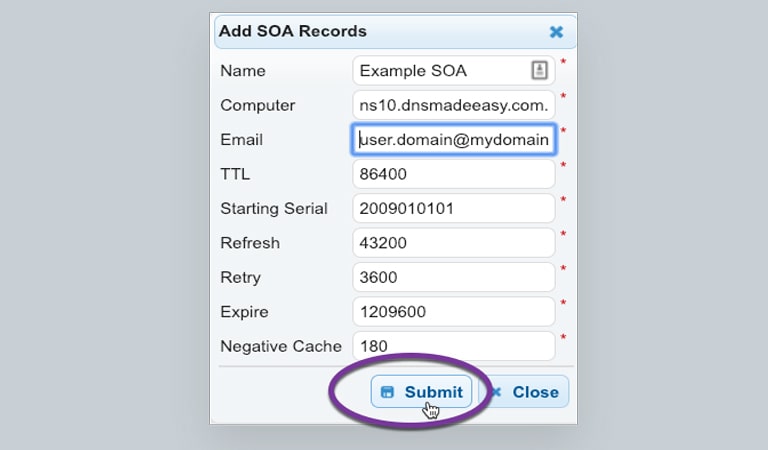This screenshot has width=768, height=450.
Task: Click the Negative Cache field showing 180
Action: [454, 346]
